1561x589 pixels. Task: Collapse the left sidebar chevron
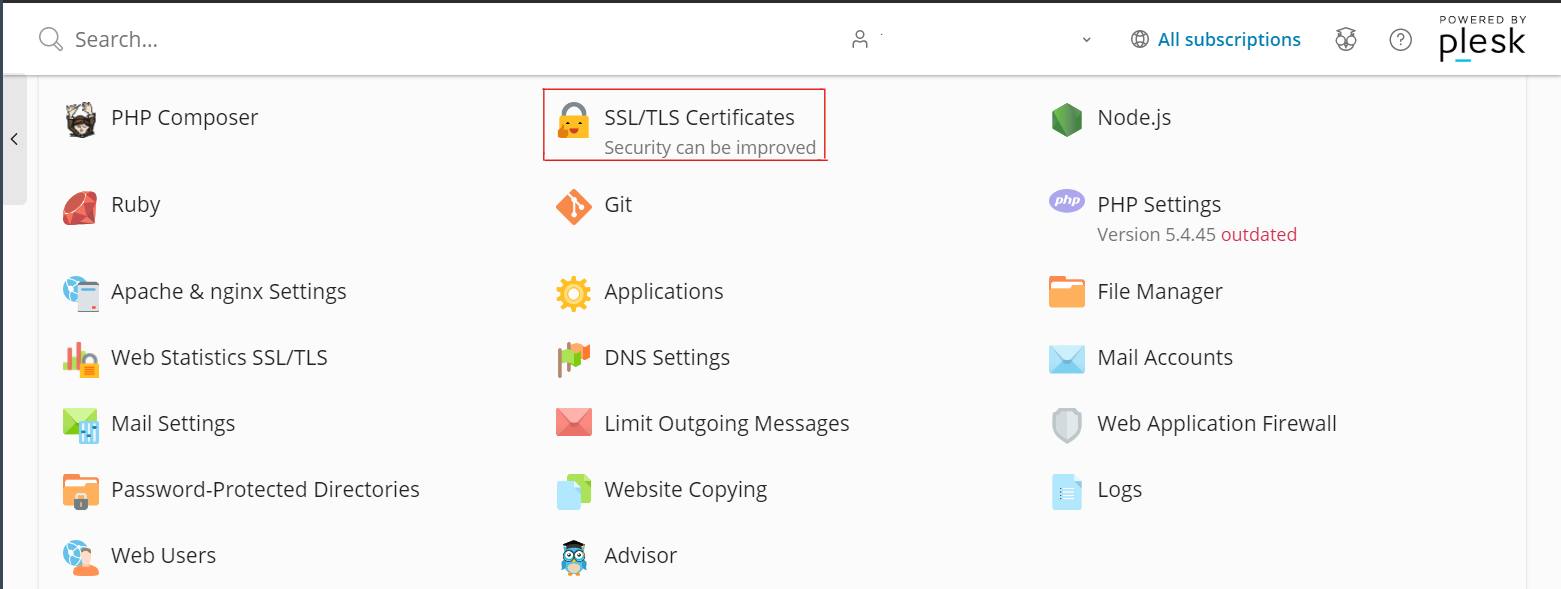(14, 139)
